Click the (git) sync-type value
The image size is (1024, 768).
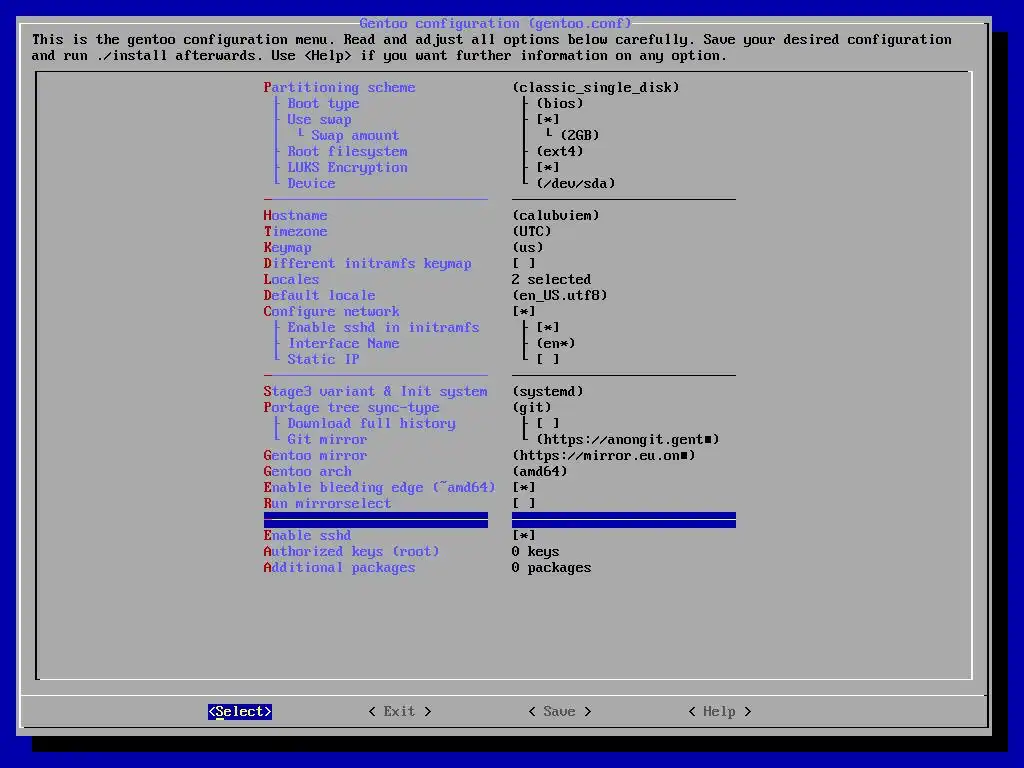tap(532, 408)
